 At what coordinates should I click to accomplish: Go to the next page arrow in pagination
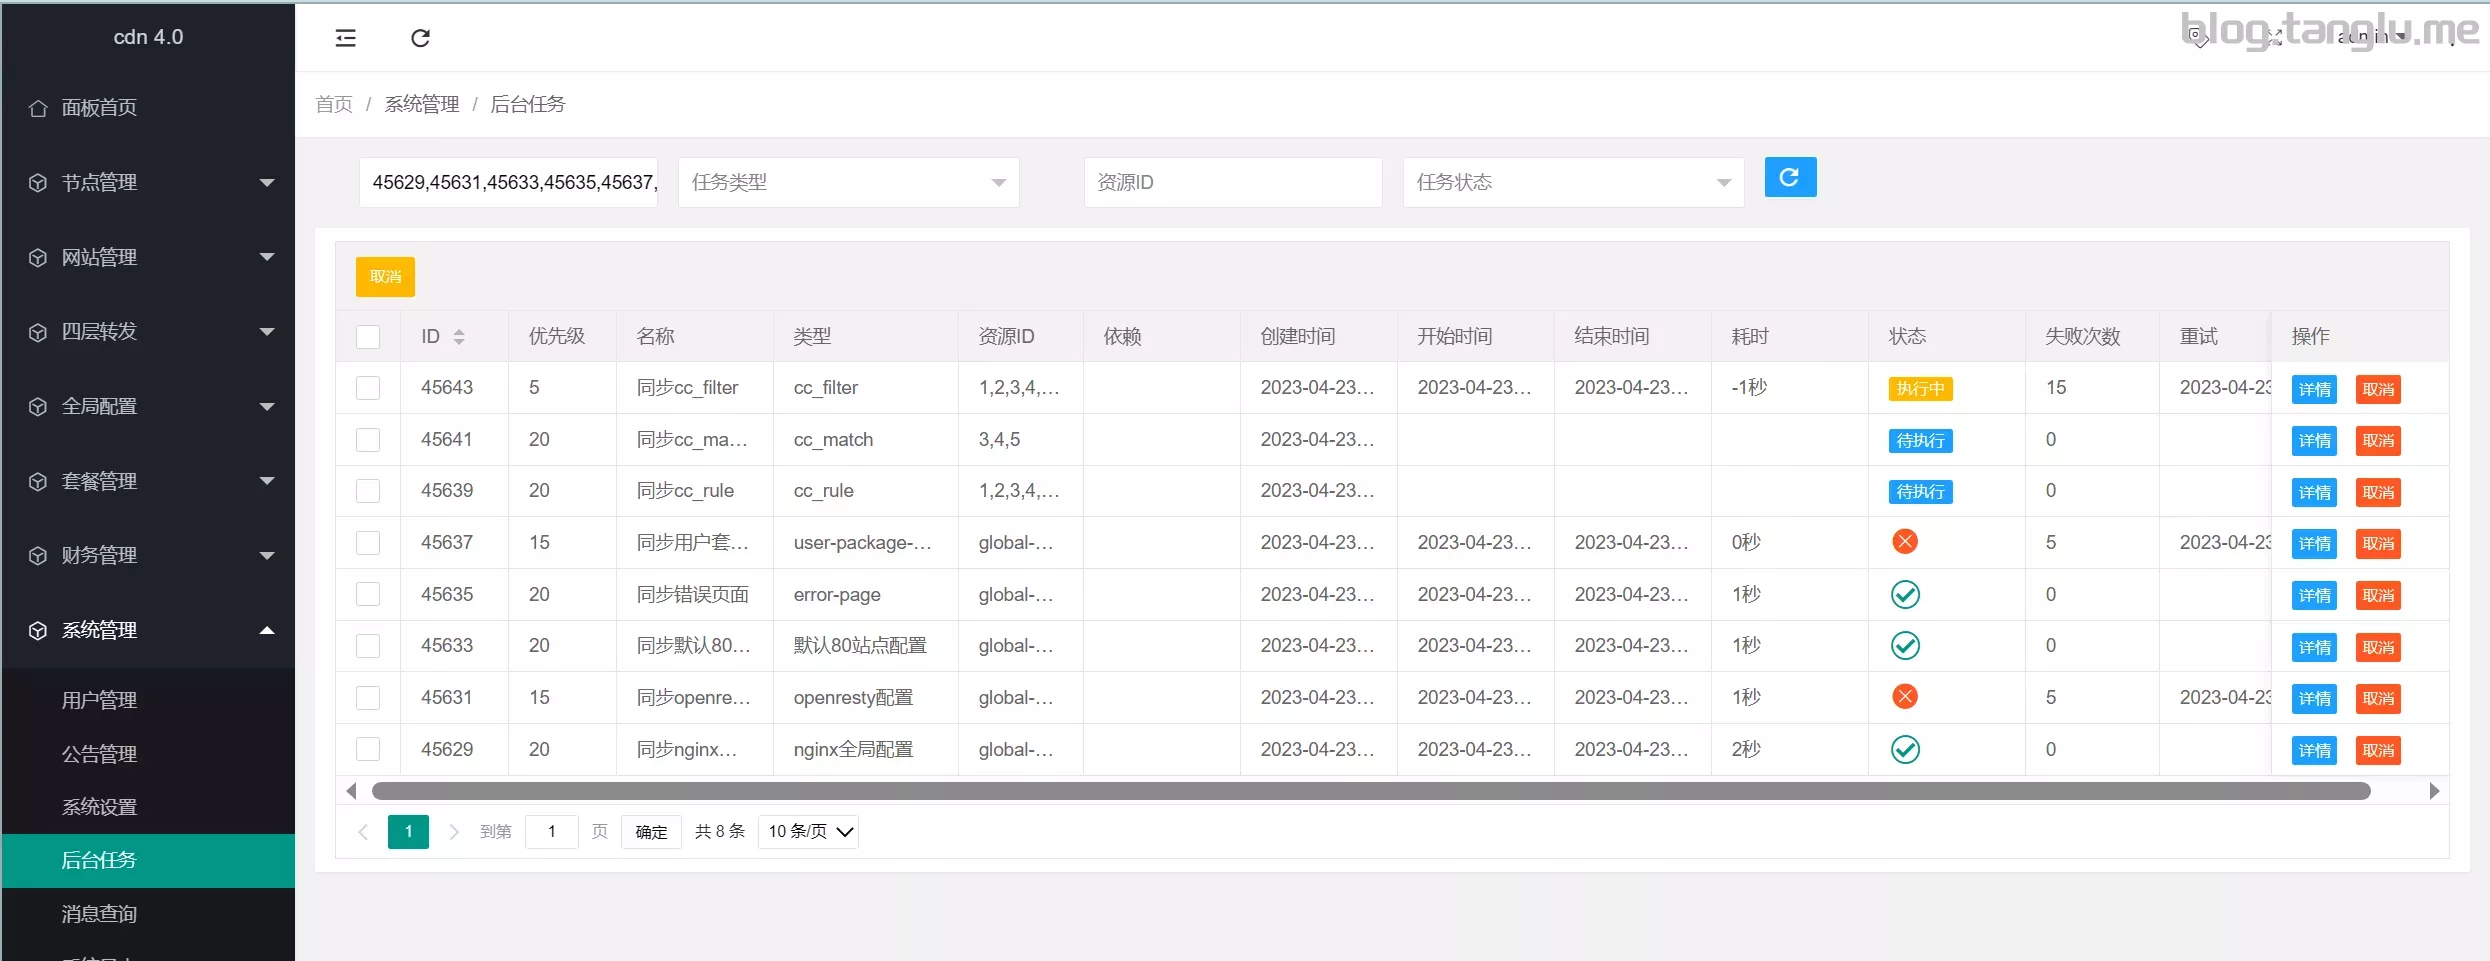point(454,832)
